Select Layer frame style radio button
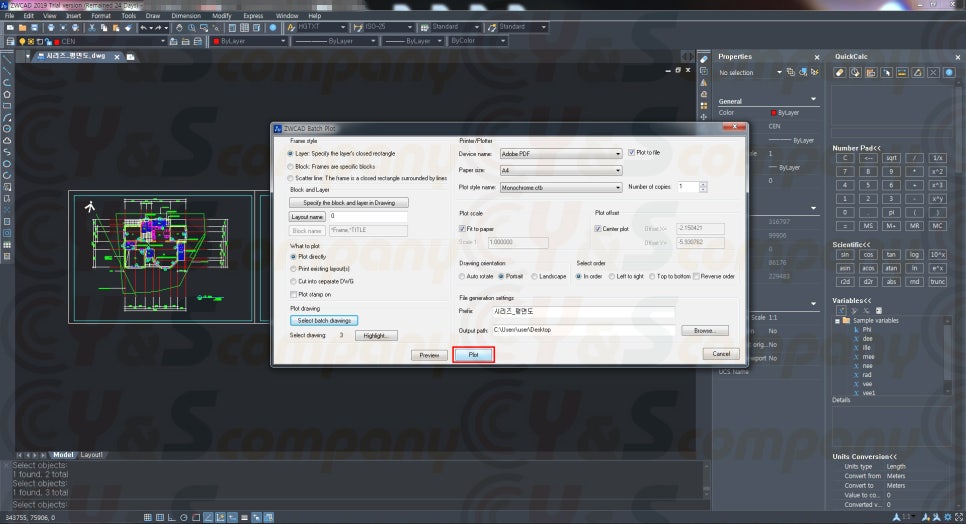 [290, 153]
